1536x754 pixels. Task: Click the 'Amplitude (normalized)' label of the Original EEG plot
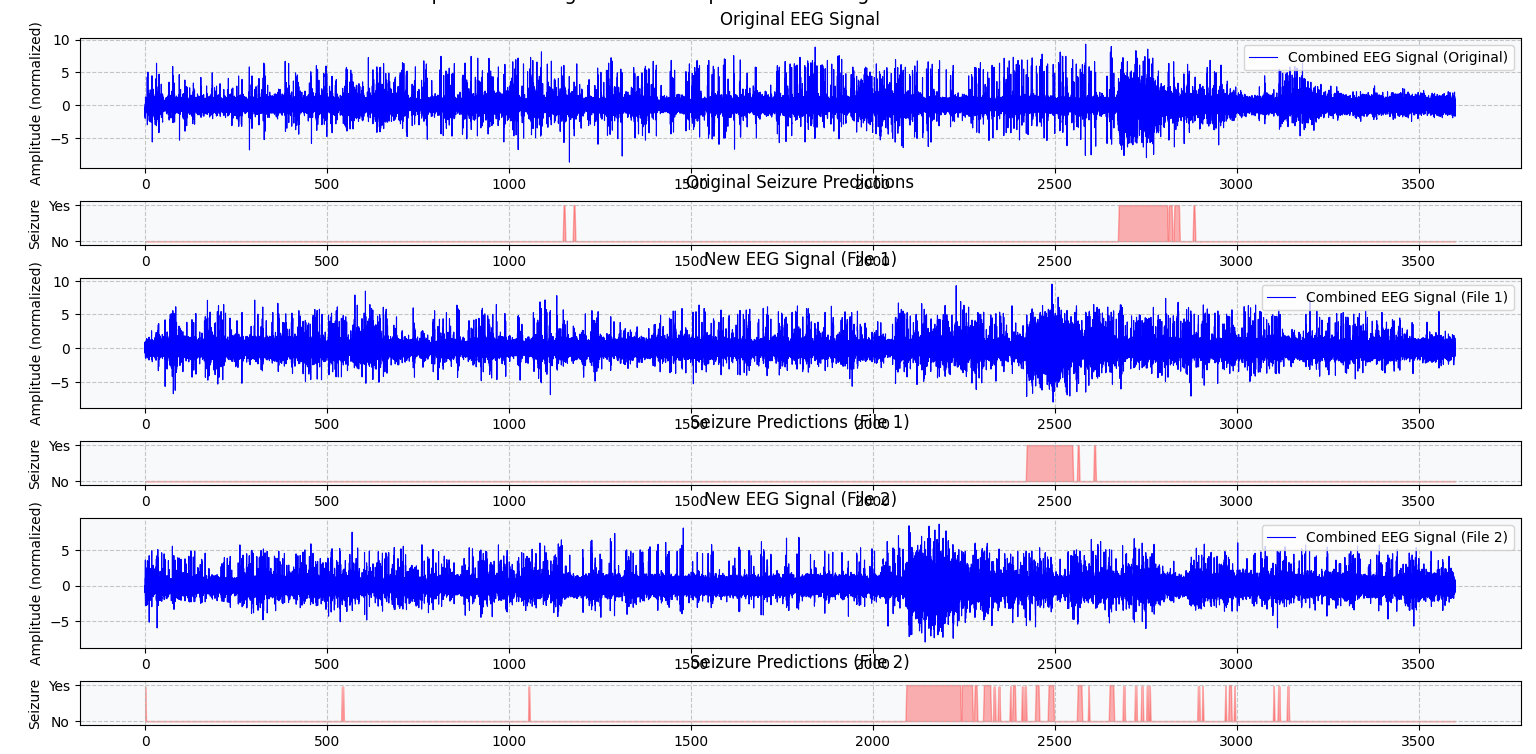click(x=36, y=103)
